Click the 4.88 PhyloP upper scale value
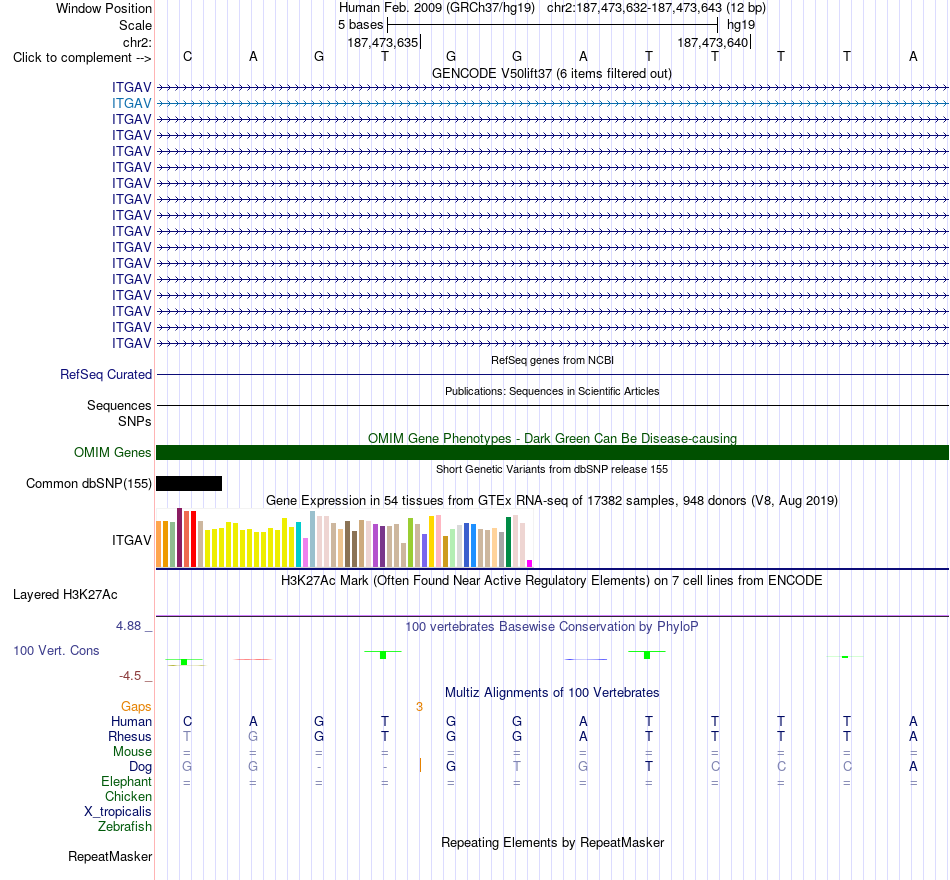This screenshot has height=880, width=950. point(128,625)
